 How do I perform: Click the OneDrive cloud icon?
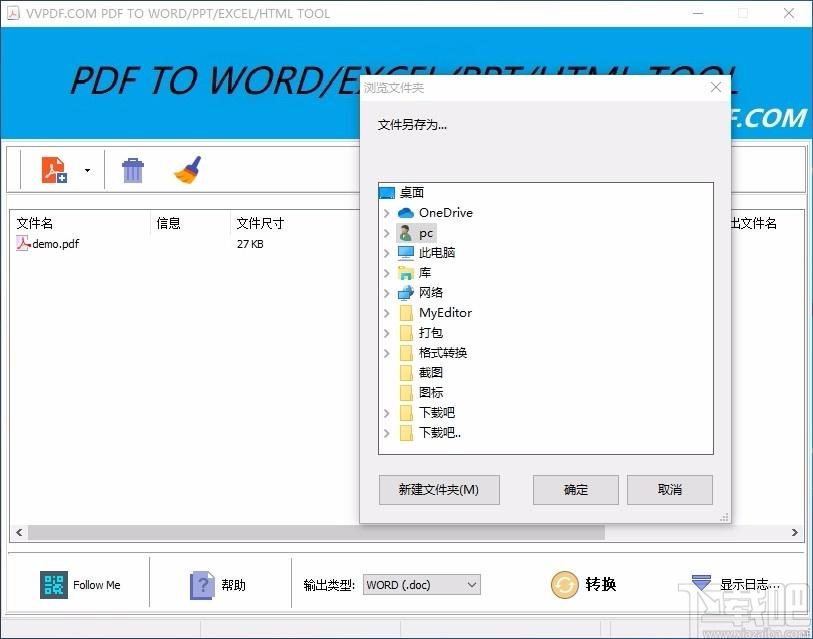(405, 213)
